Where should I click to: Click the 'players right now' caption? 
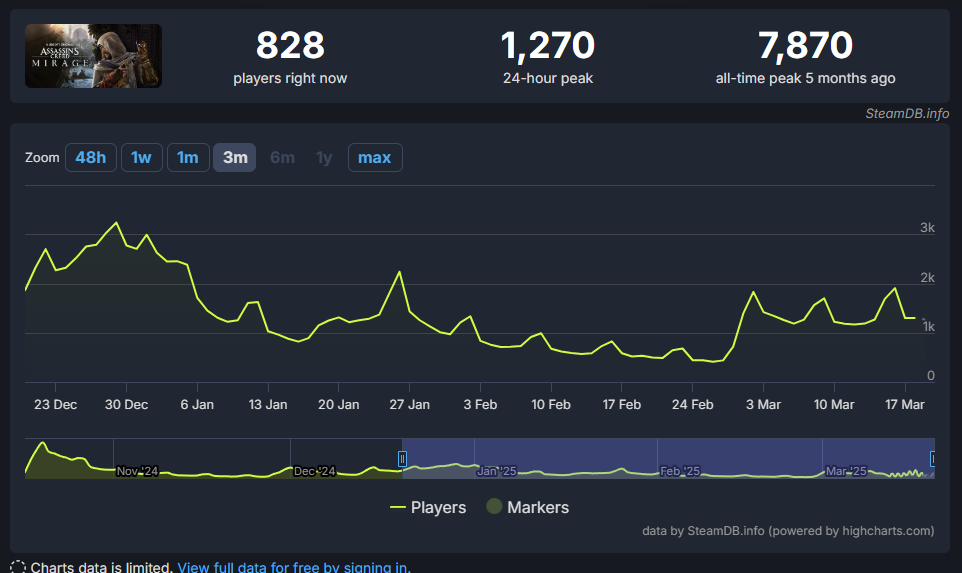tap(290, 79)
